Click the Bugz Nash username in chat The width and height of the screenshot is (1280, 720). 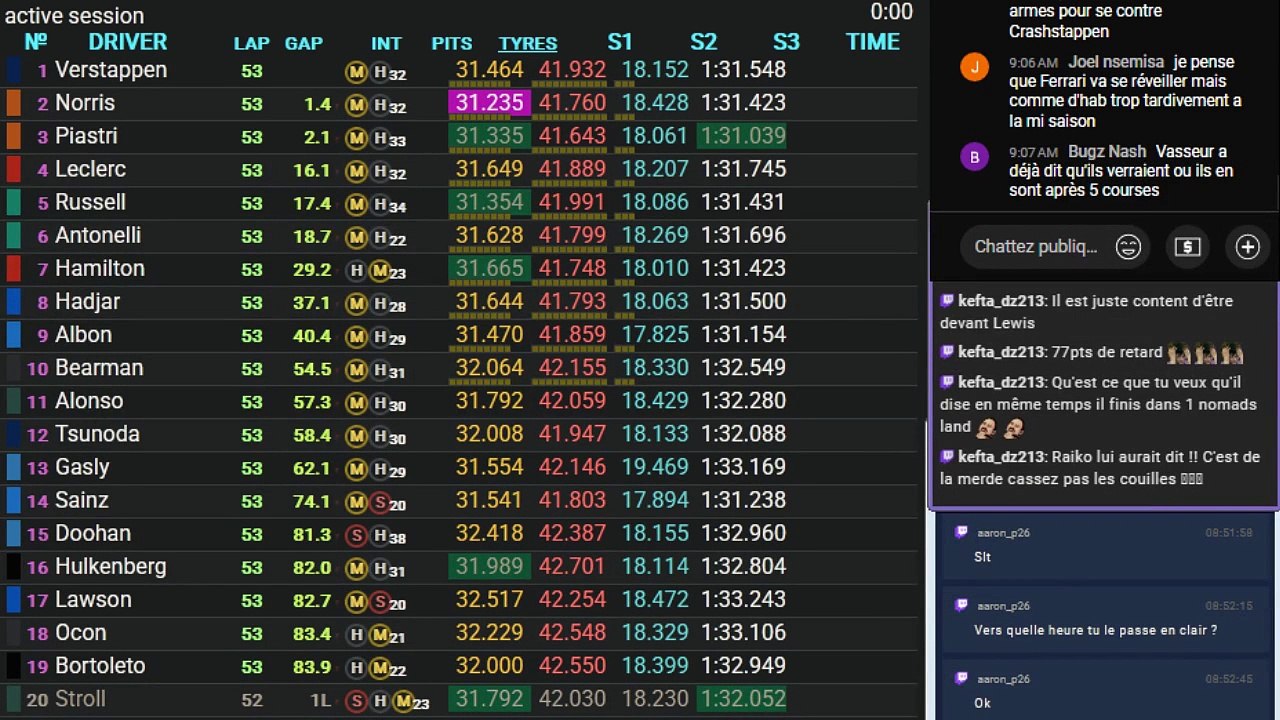(x=1106, y=152)
